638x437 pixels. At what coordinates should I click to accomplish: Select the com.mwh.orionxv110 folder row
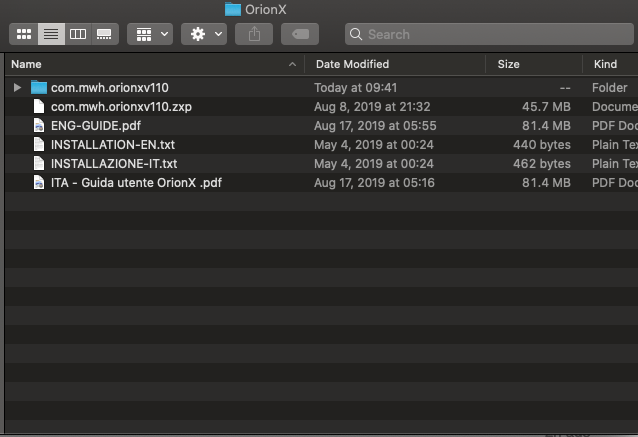click(x=321, y=87)
